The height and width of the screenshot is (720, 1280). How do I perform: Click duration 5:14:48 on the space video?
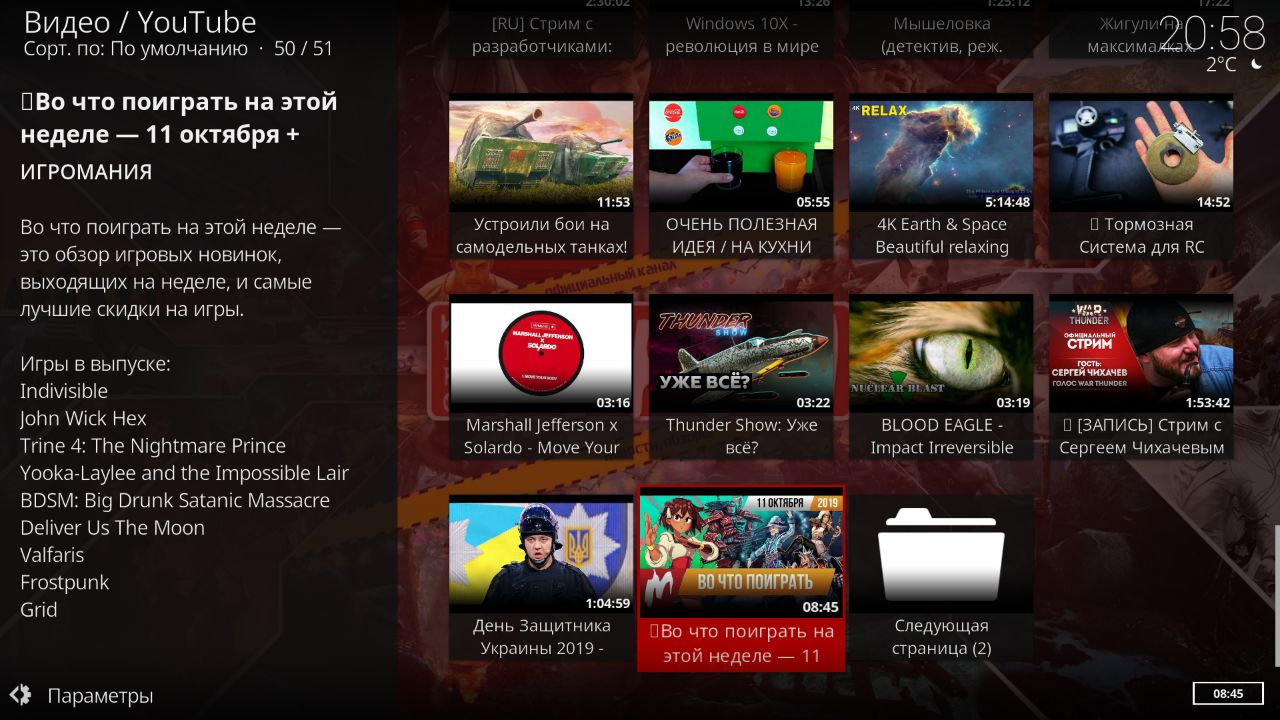point(1007,202)
